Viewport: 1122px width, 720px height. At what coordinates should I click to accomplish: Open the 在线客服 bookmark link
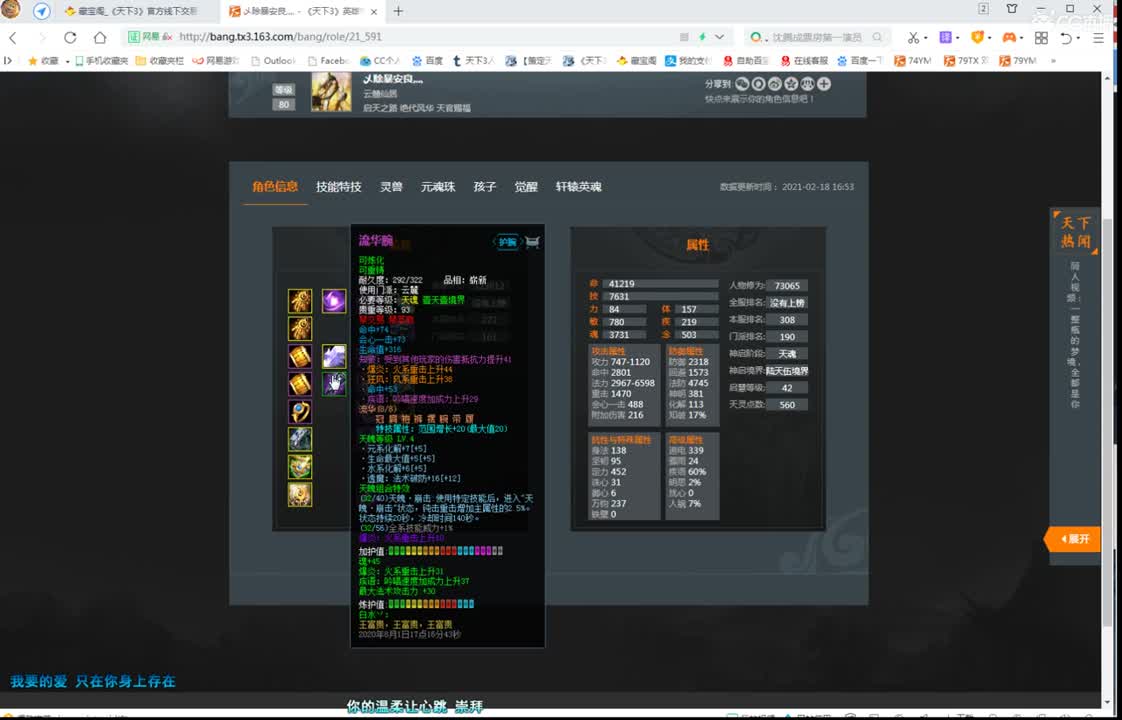(804, 61)
